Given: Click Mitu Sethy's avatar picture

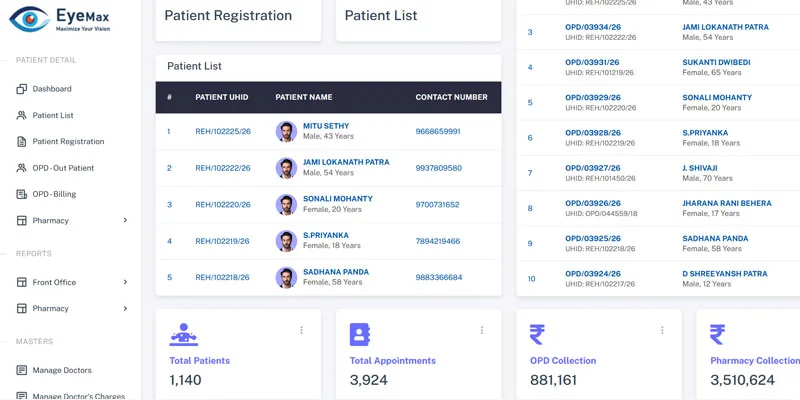Looking at the screenshot, I should [286, 132].
